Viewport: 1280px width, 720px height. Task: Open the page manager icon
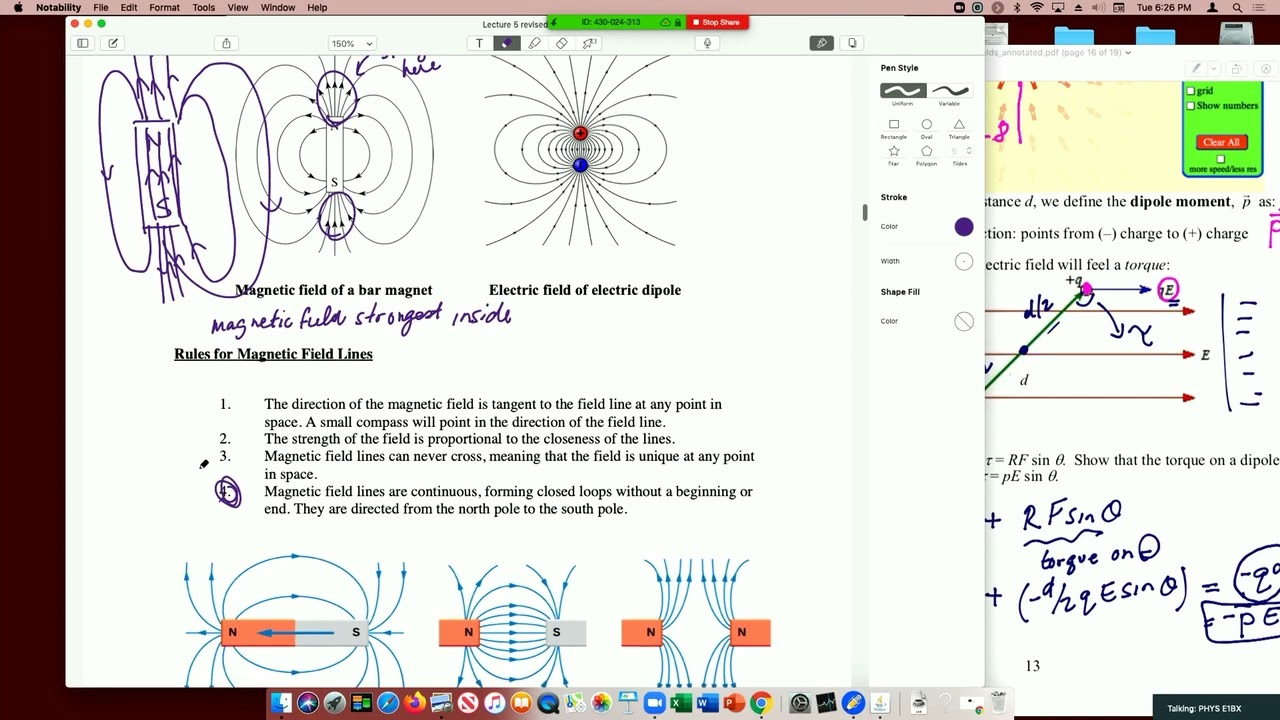[x=852, y=43]
